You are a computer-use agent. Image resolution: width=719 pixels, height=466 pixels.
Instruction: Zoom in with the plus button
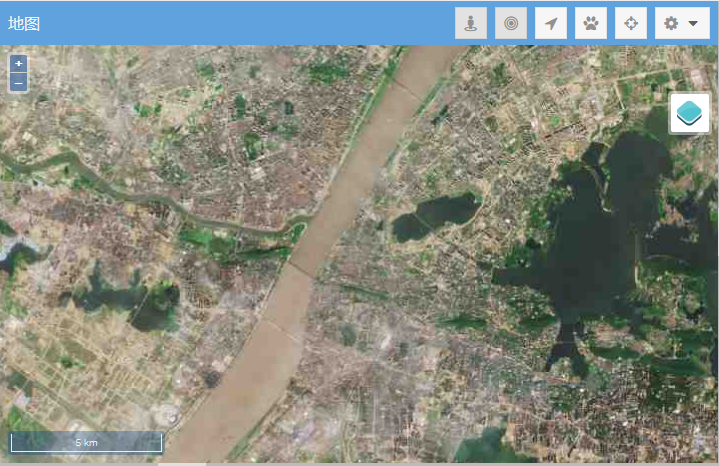pos(18,64)
